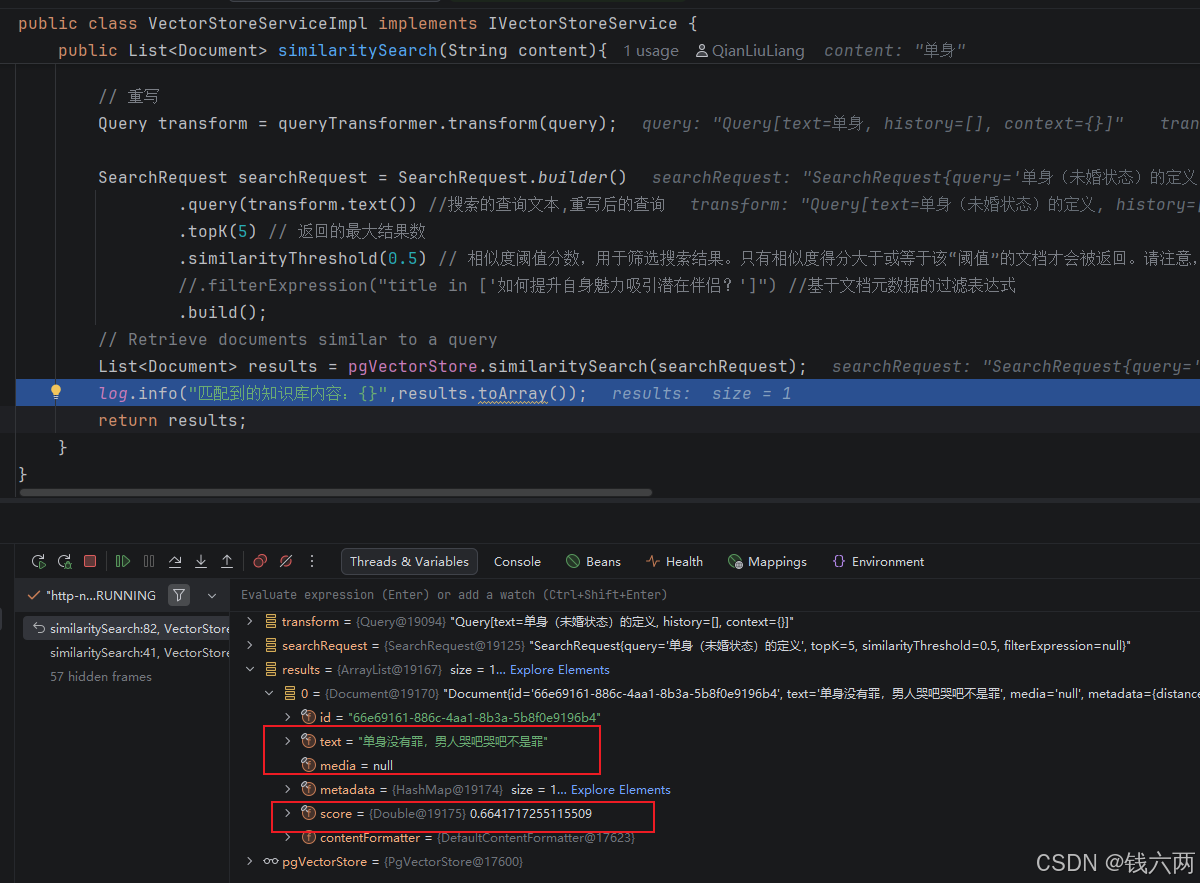Click the Rerun debug session icon
1200x883 pixels.
(38, 561)
